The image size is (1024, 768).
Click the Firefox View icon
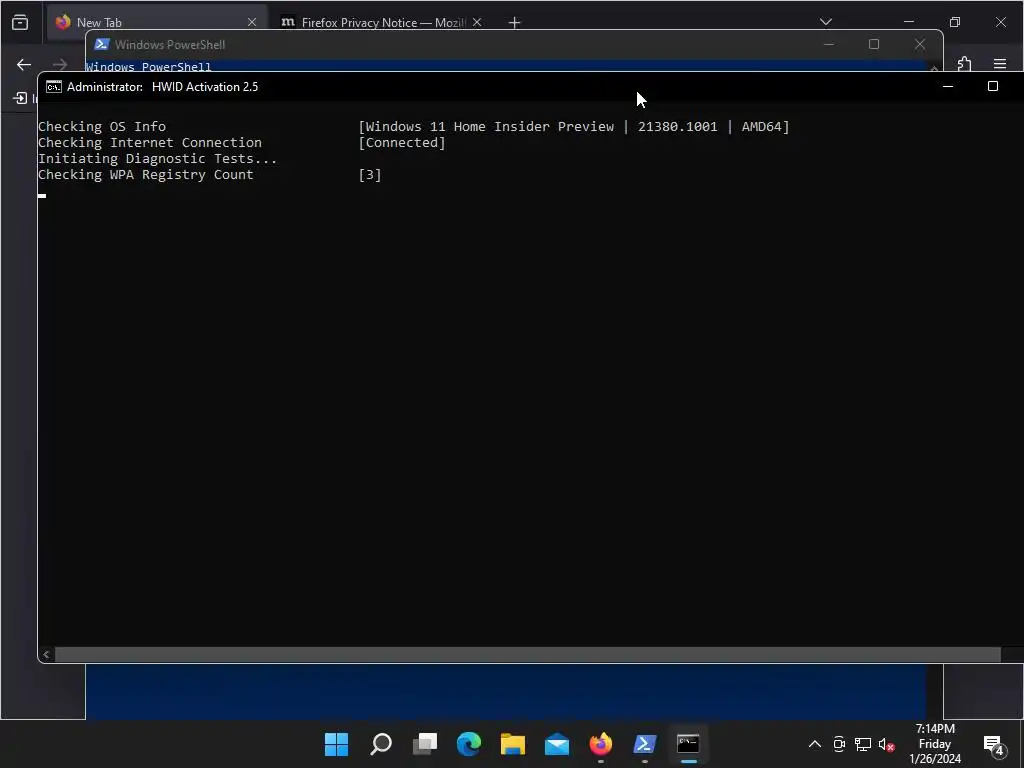[x=20, y=22]
